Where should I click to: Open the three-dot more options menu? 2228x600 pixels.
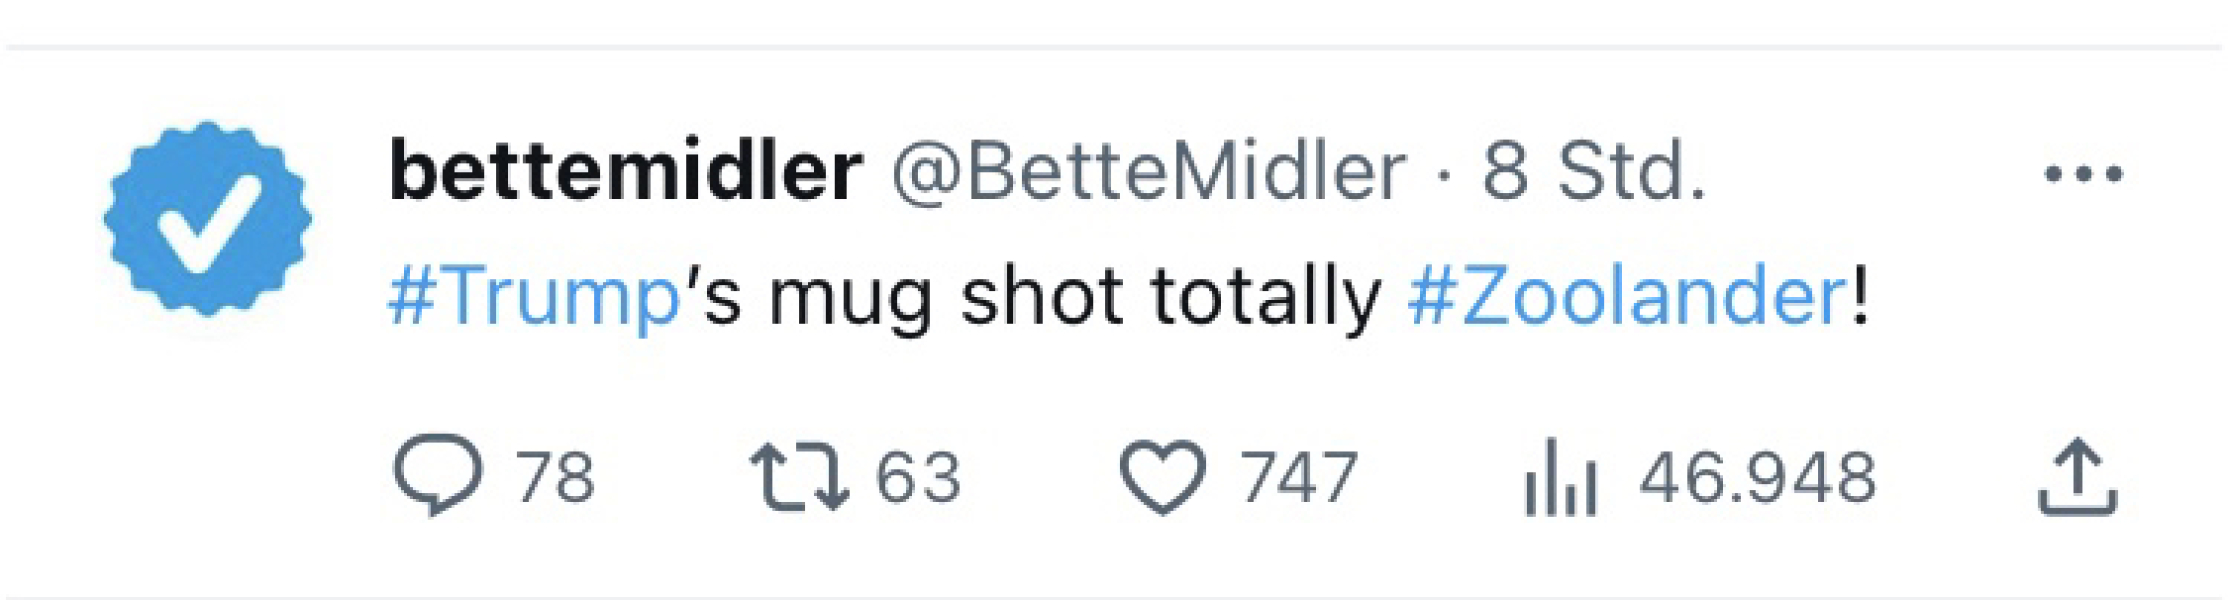[x=2083, y=174]
